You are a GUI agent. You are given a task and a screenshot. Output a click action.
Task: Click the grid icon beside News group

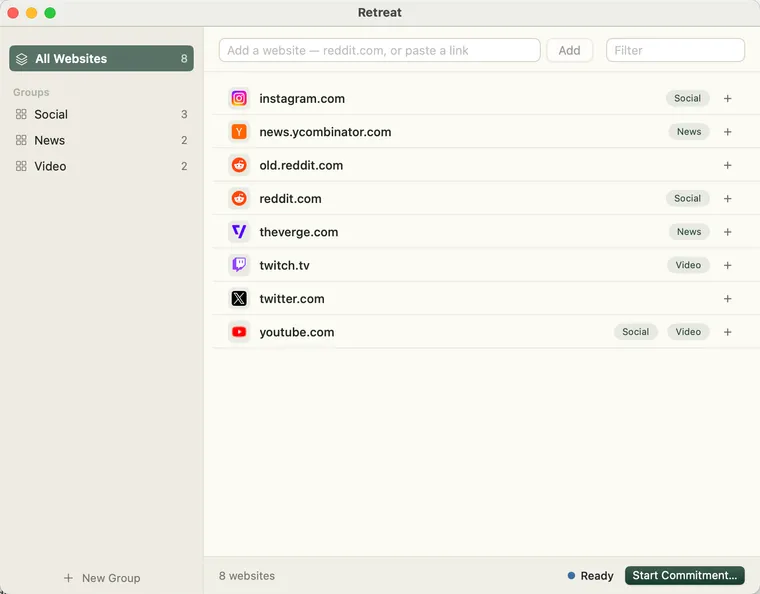pyautogui.click(x=21, y=140)
